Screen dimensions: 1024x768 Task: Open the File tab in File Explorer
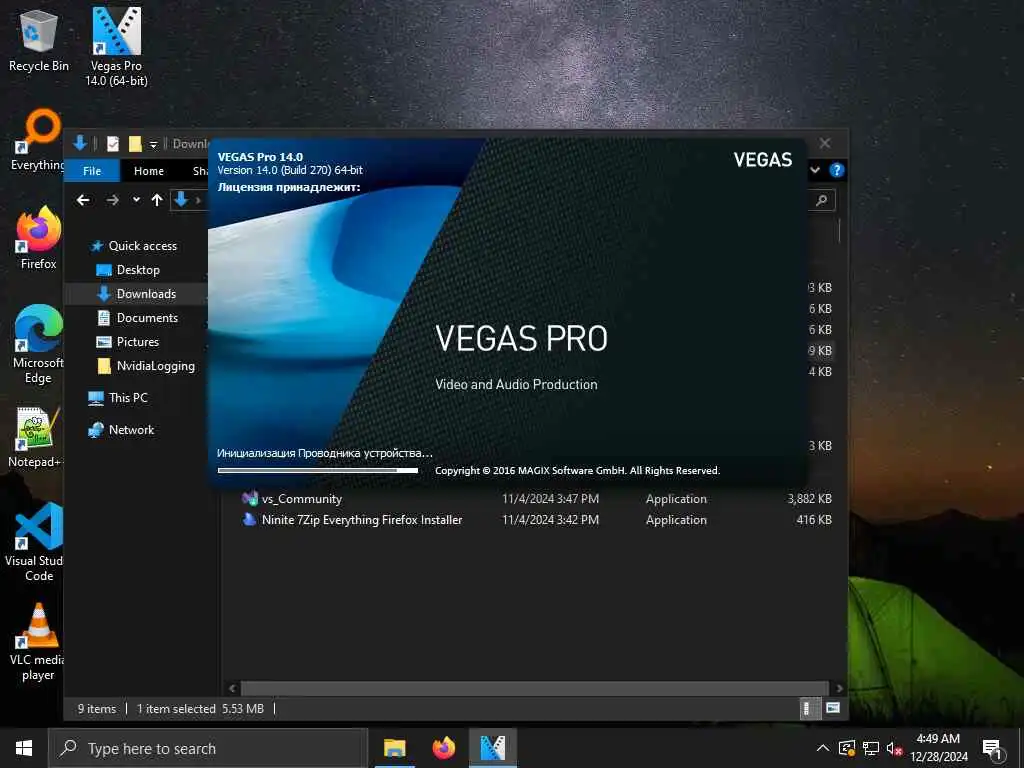92,171
